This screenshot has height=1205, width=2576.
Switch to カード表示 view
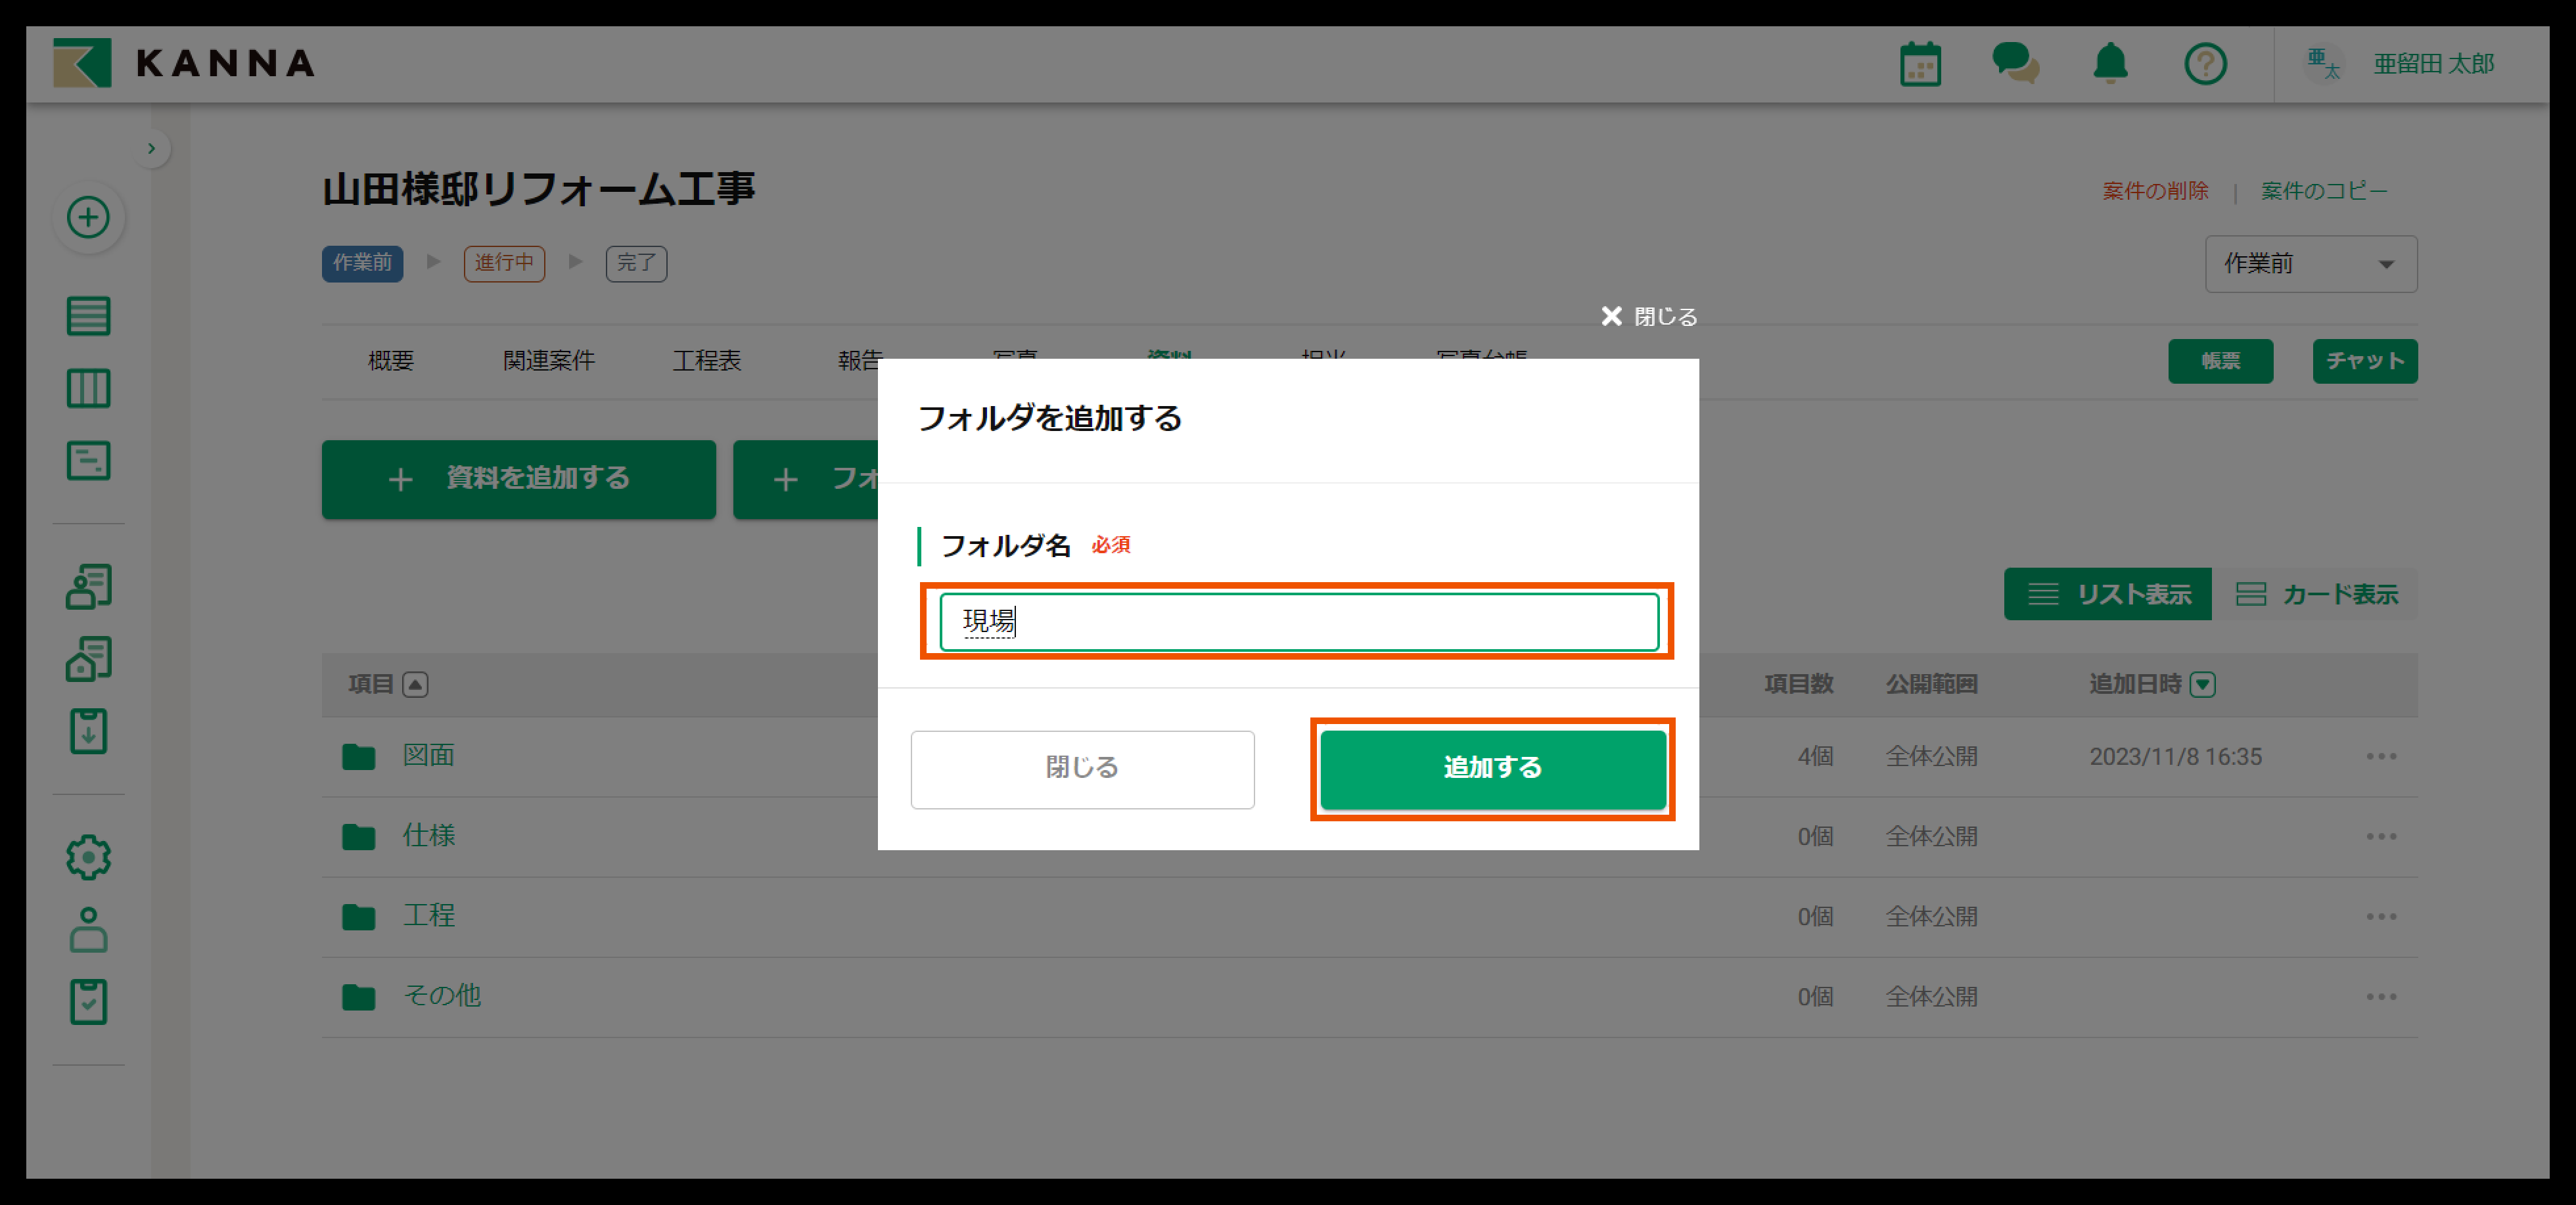(x=2316, y=594)
